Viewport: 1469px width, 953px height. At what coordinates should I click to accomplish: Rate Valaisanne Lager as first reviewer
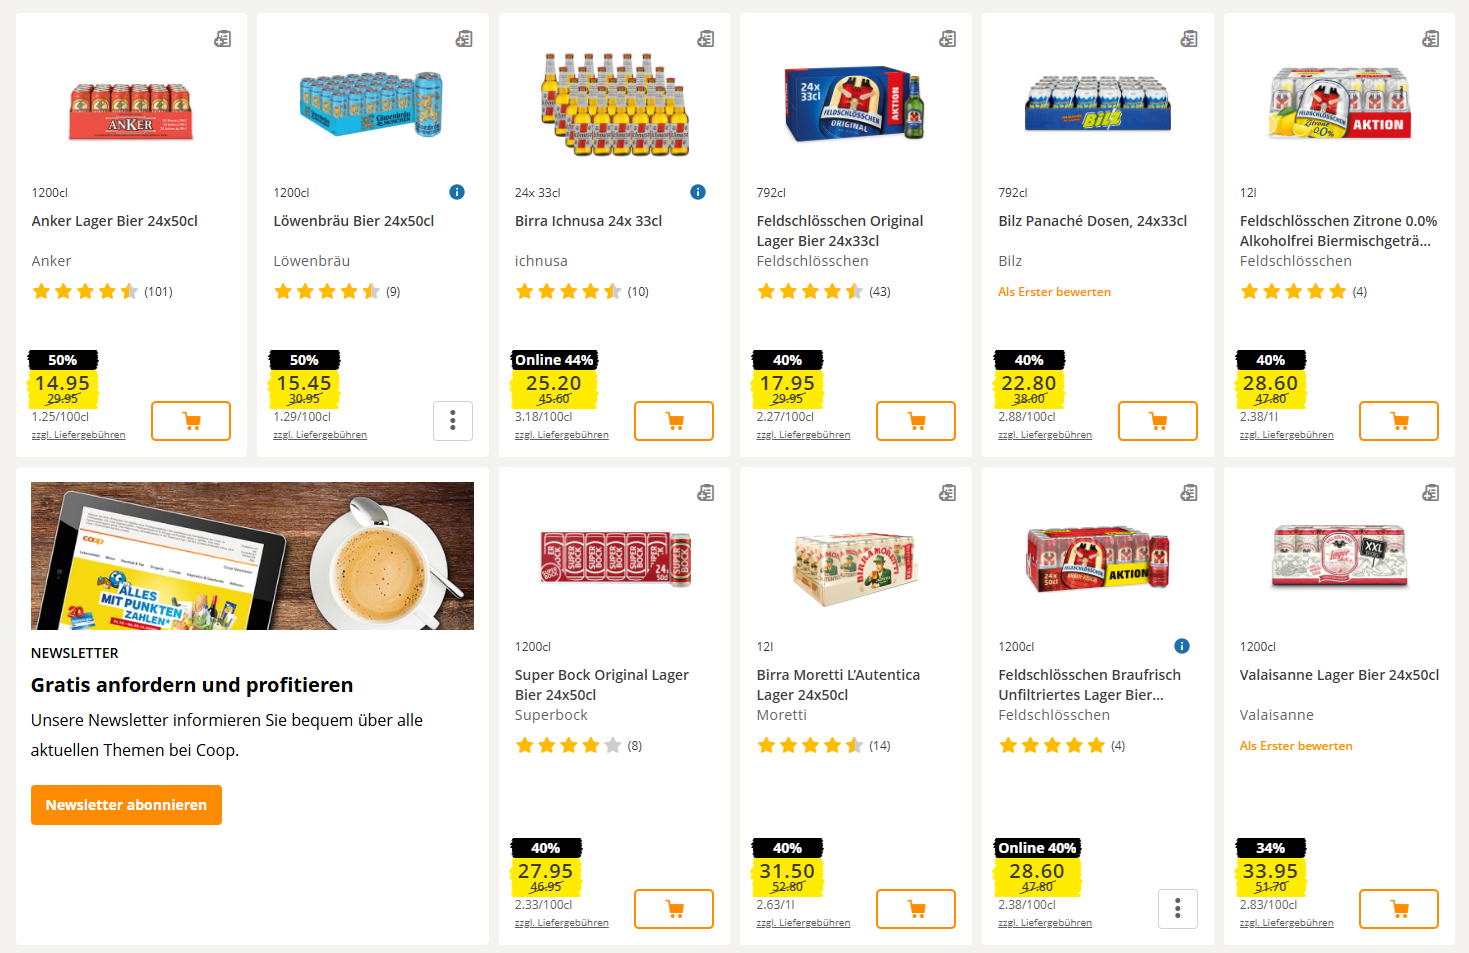tap(1296, 746)
